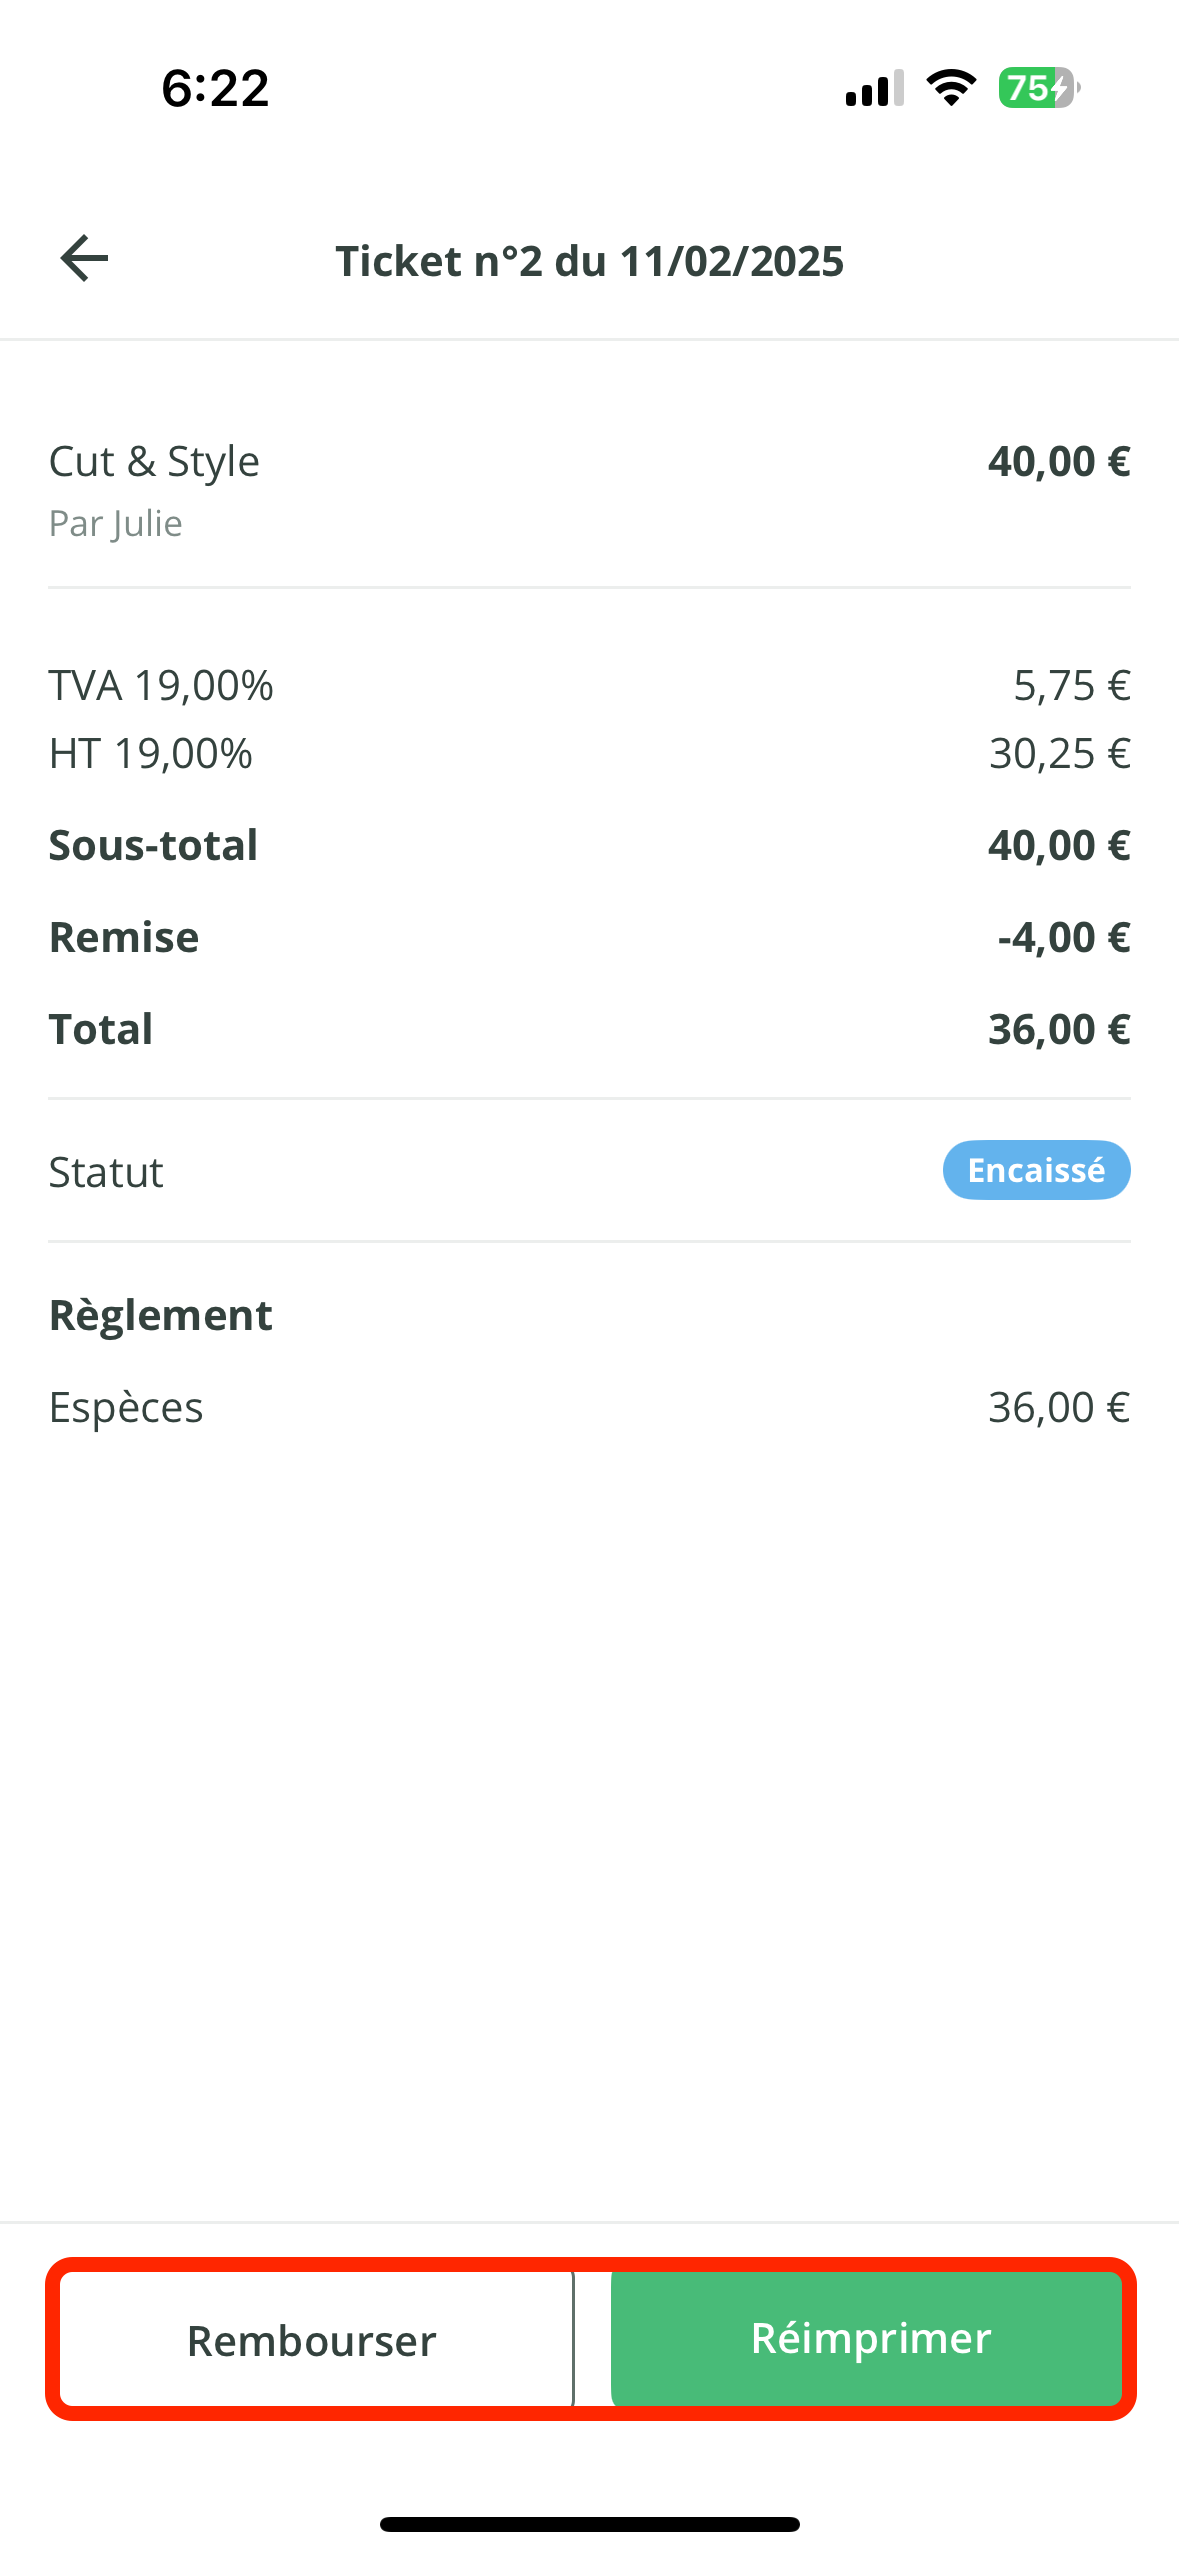Select the Cut & Style line item

coord(154,462)
